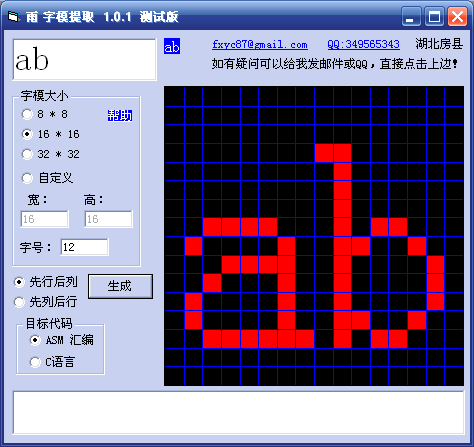Select 先行后列 row-first ordering
Image resolution: width=474 pixels, height=447 pixels.
pyautogui.click(x=46, y=282)
